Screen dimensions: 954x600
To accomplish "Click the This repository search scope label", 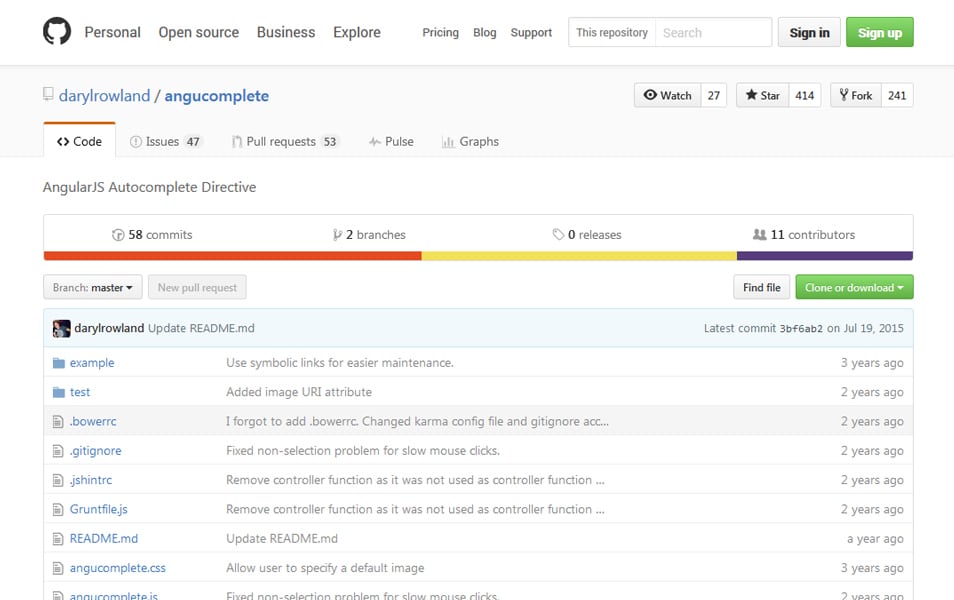I will click(612, 32).
